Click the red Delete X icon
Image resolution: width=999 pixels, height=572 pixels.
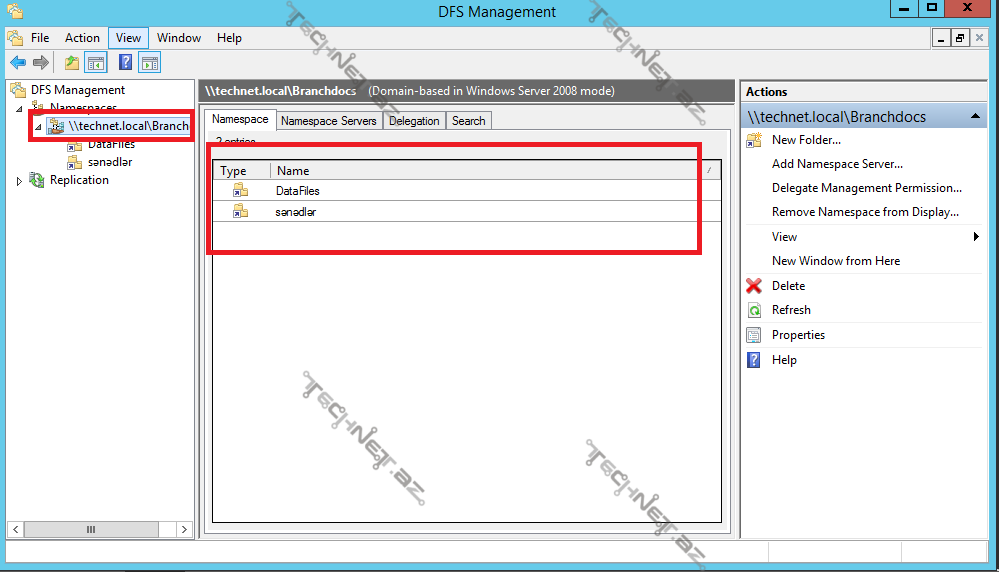[754, 286]
